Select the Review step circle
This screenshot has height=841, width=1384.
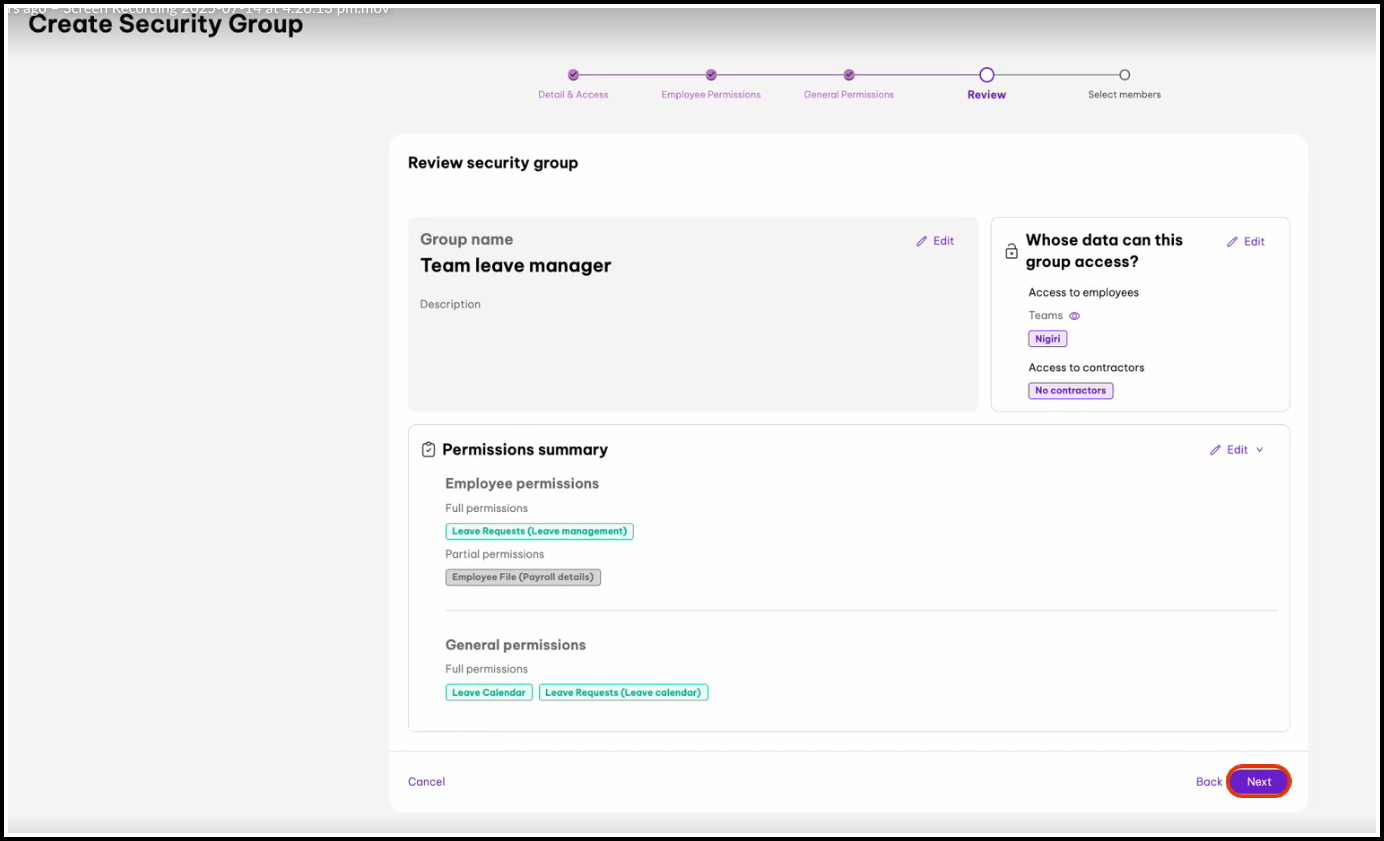coord(987,75)
